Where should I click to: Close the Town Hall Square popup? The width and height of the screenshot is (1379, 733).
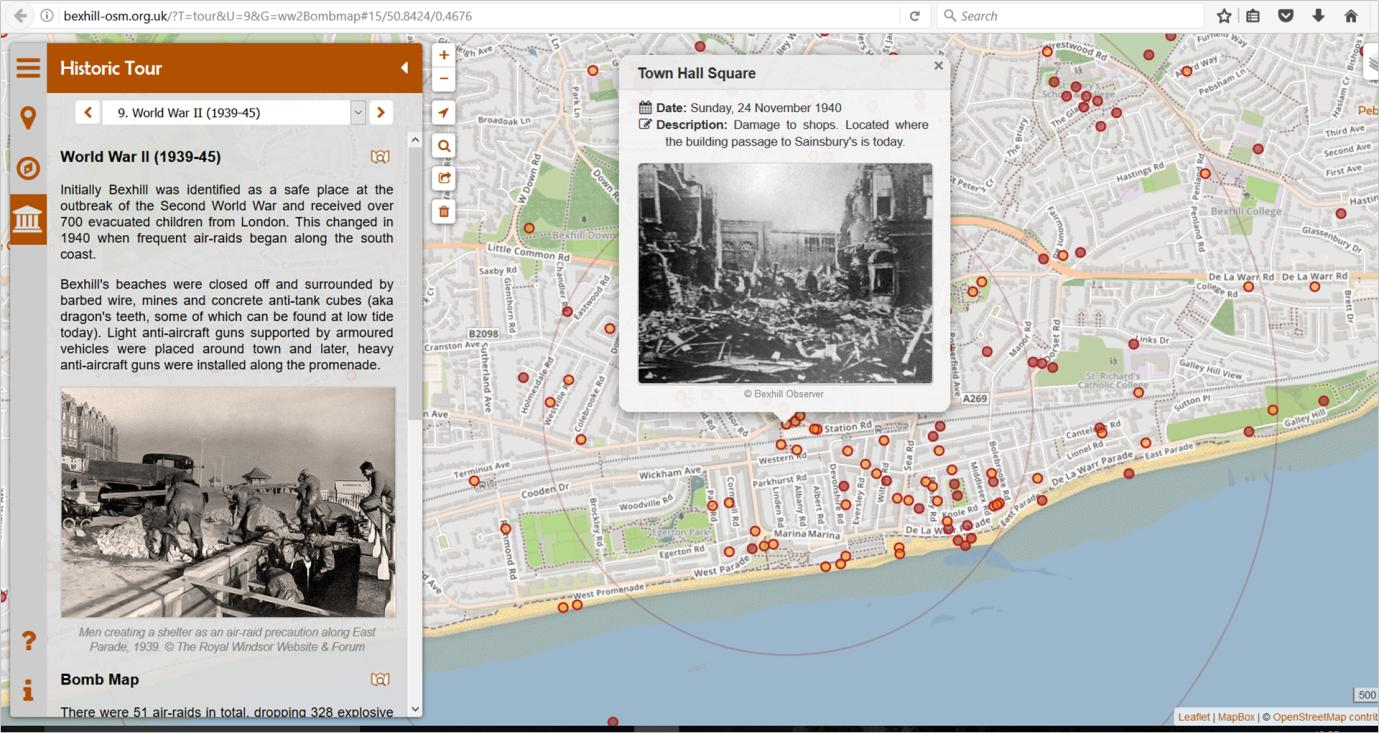pos(937,65)
